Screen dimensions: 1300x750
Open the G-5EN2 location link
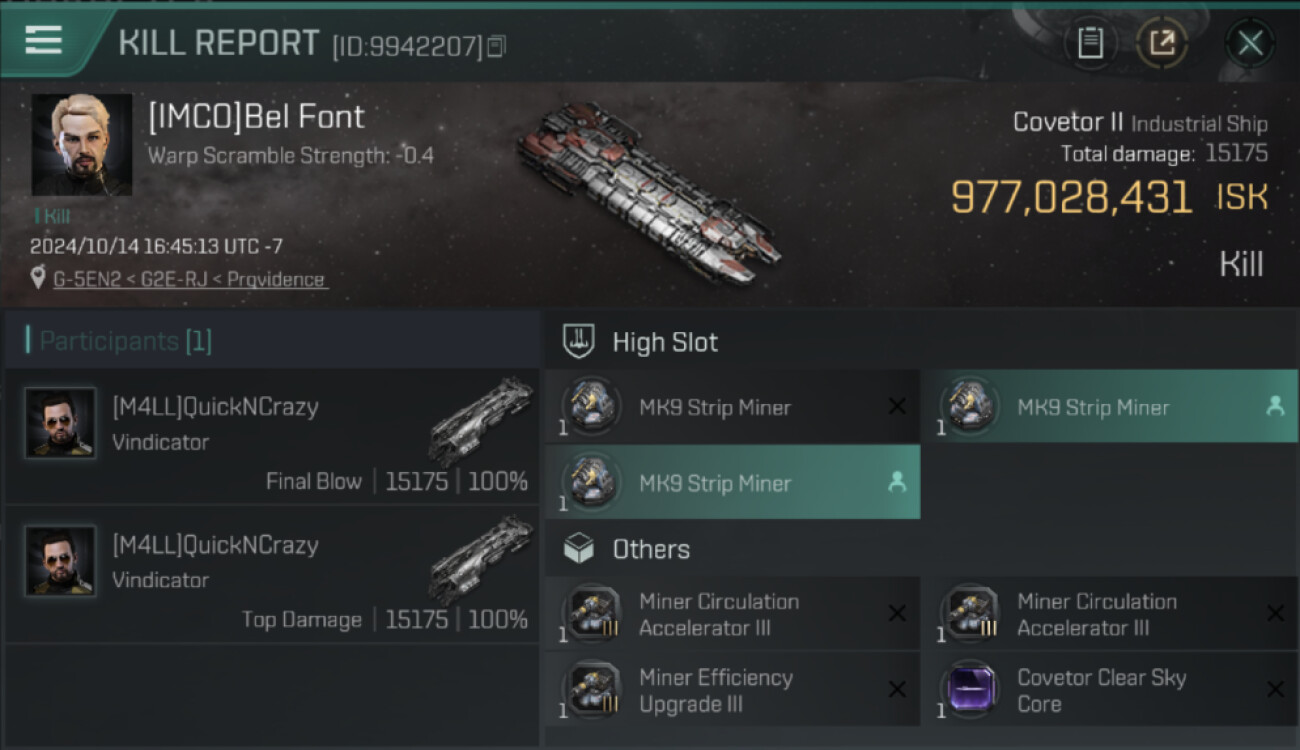190,279
